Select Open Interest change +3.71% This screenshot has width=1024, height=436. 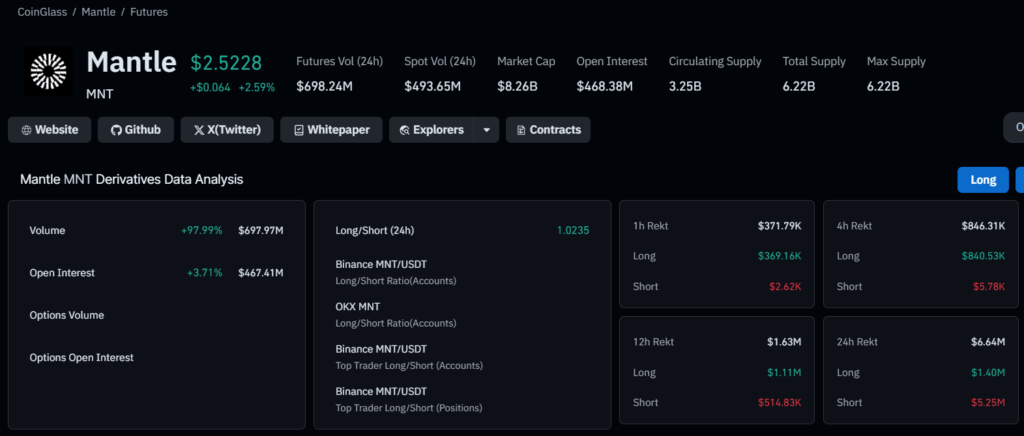coord(204,273)
